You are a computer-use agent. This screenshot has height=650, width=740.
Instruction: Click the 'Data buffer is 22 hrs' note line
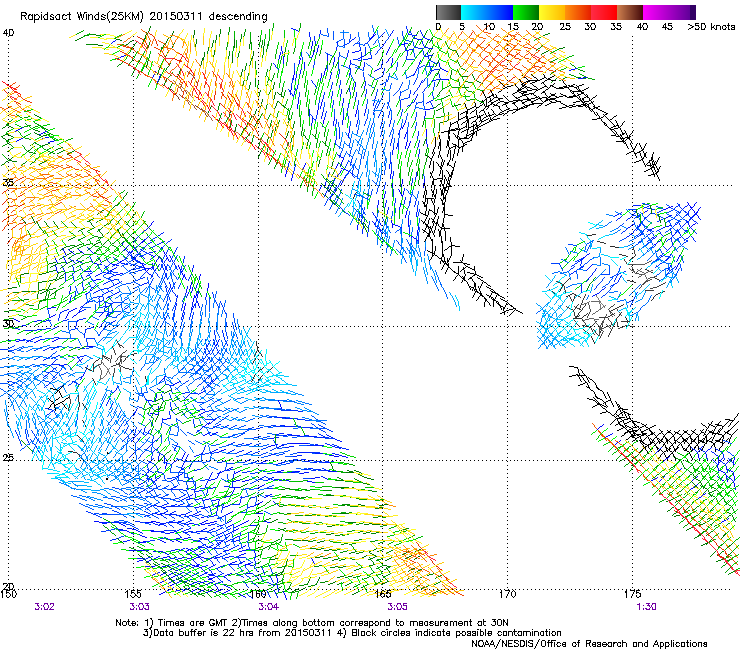[x=352, y=633]
